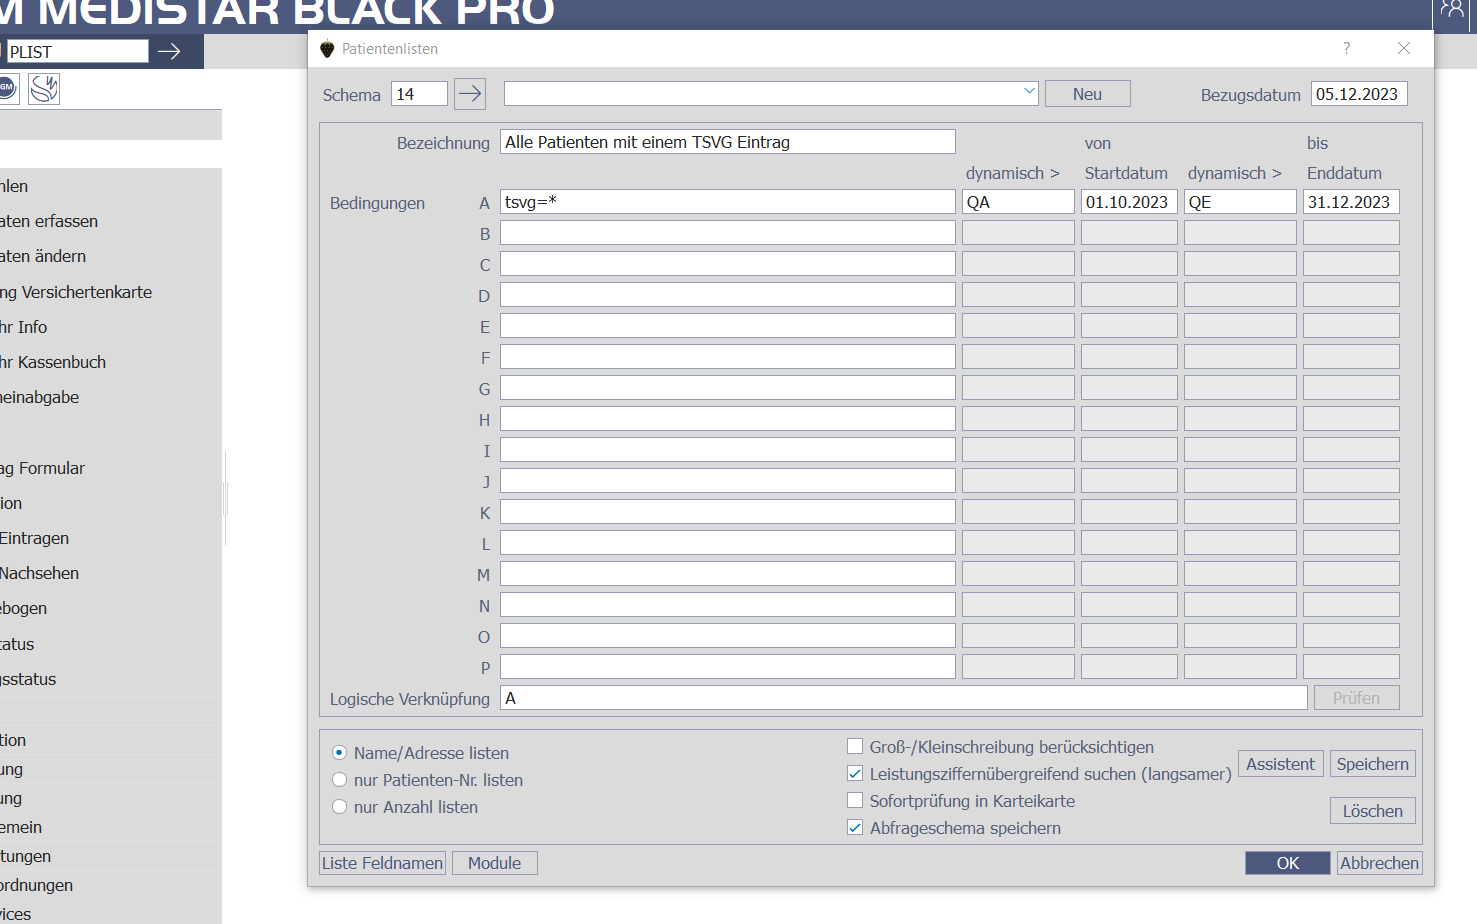Close the Patientenlisten dialog with the X
Screen dimensions: 1477x924
pyautogui.click(x=1404, y=48)
